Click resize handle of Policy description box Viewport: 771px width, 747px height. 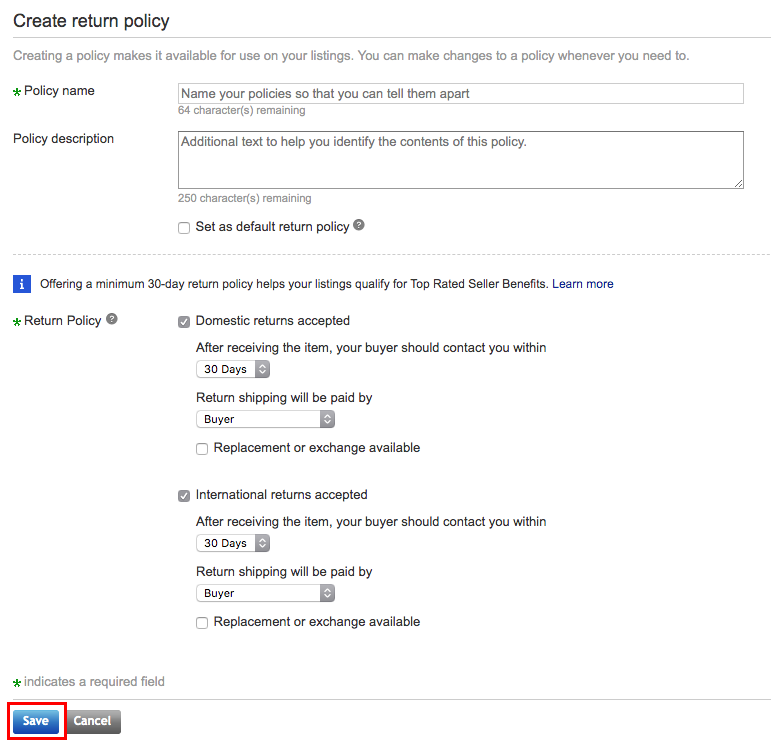tap(738, 183)
